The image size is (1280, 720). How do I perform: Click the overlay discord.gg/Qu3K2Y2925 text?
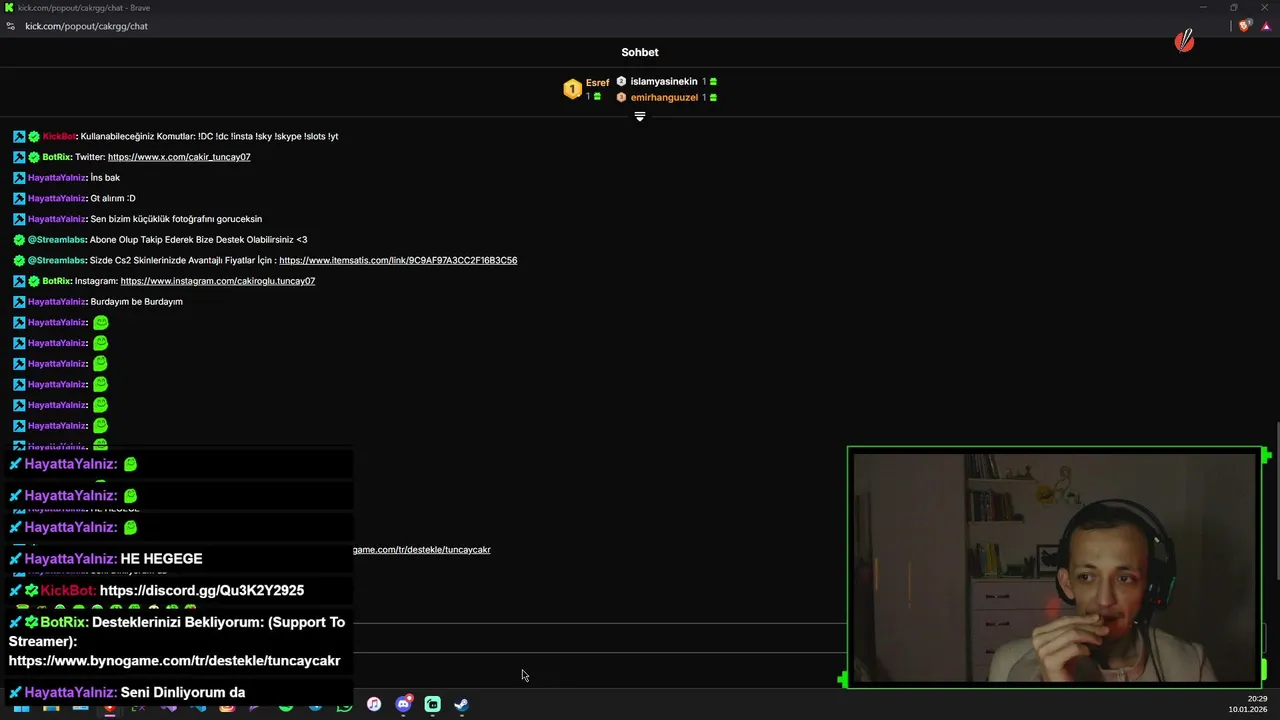(202, 591)
